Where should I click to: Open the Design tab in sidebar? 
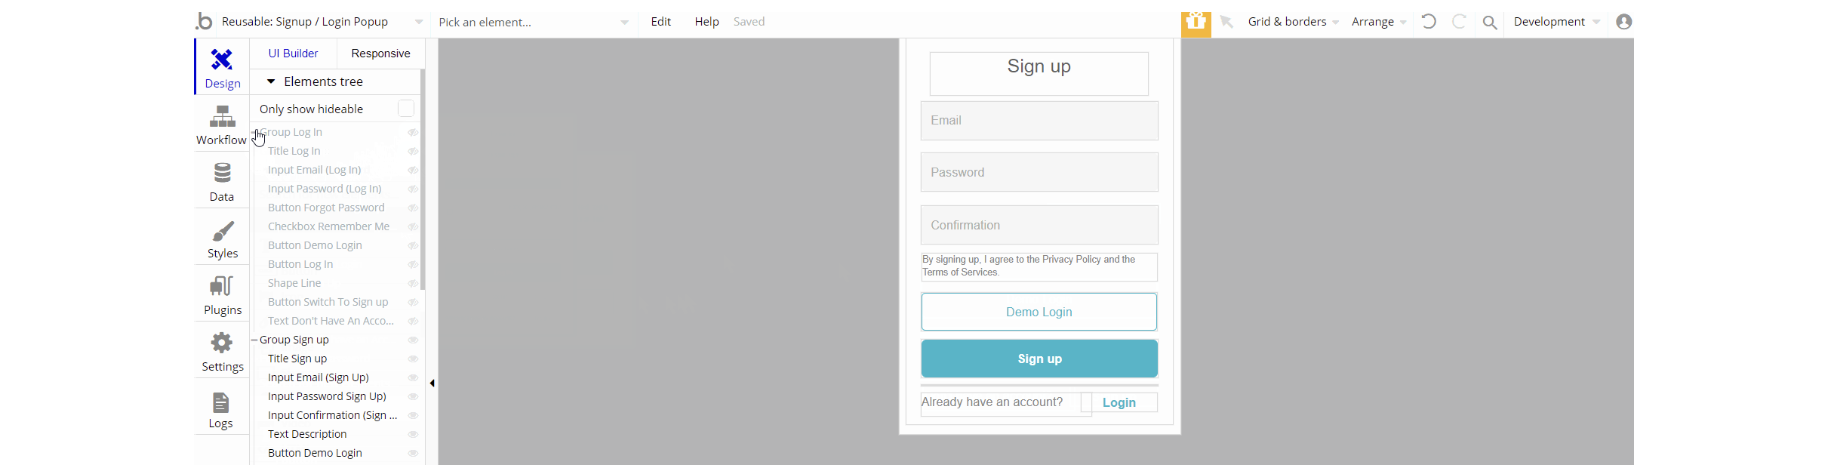click(222, 67)
